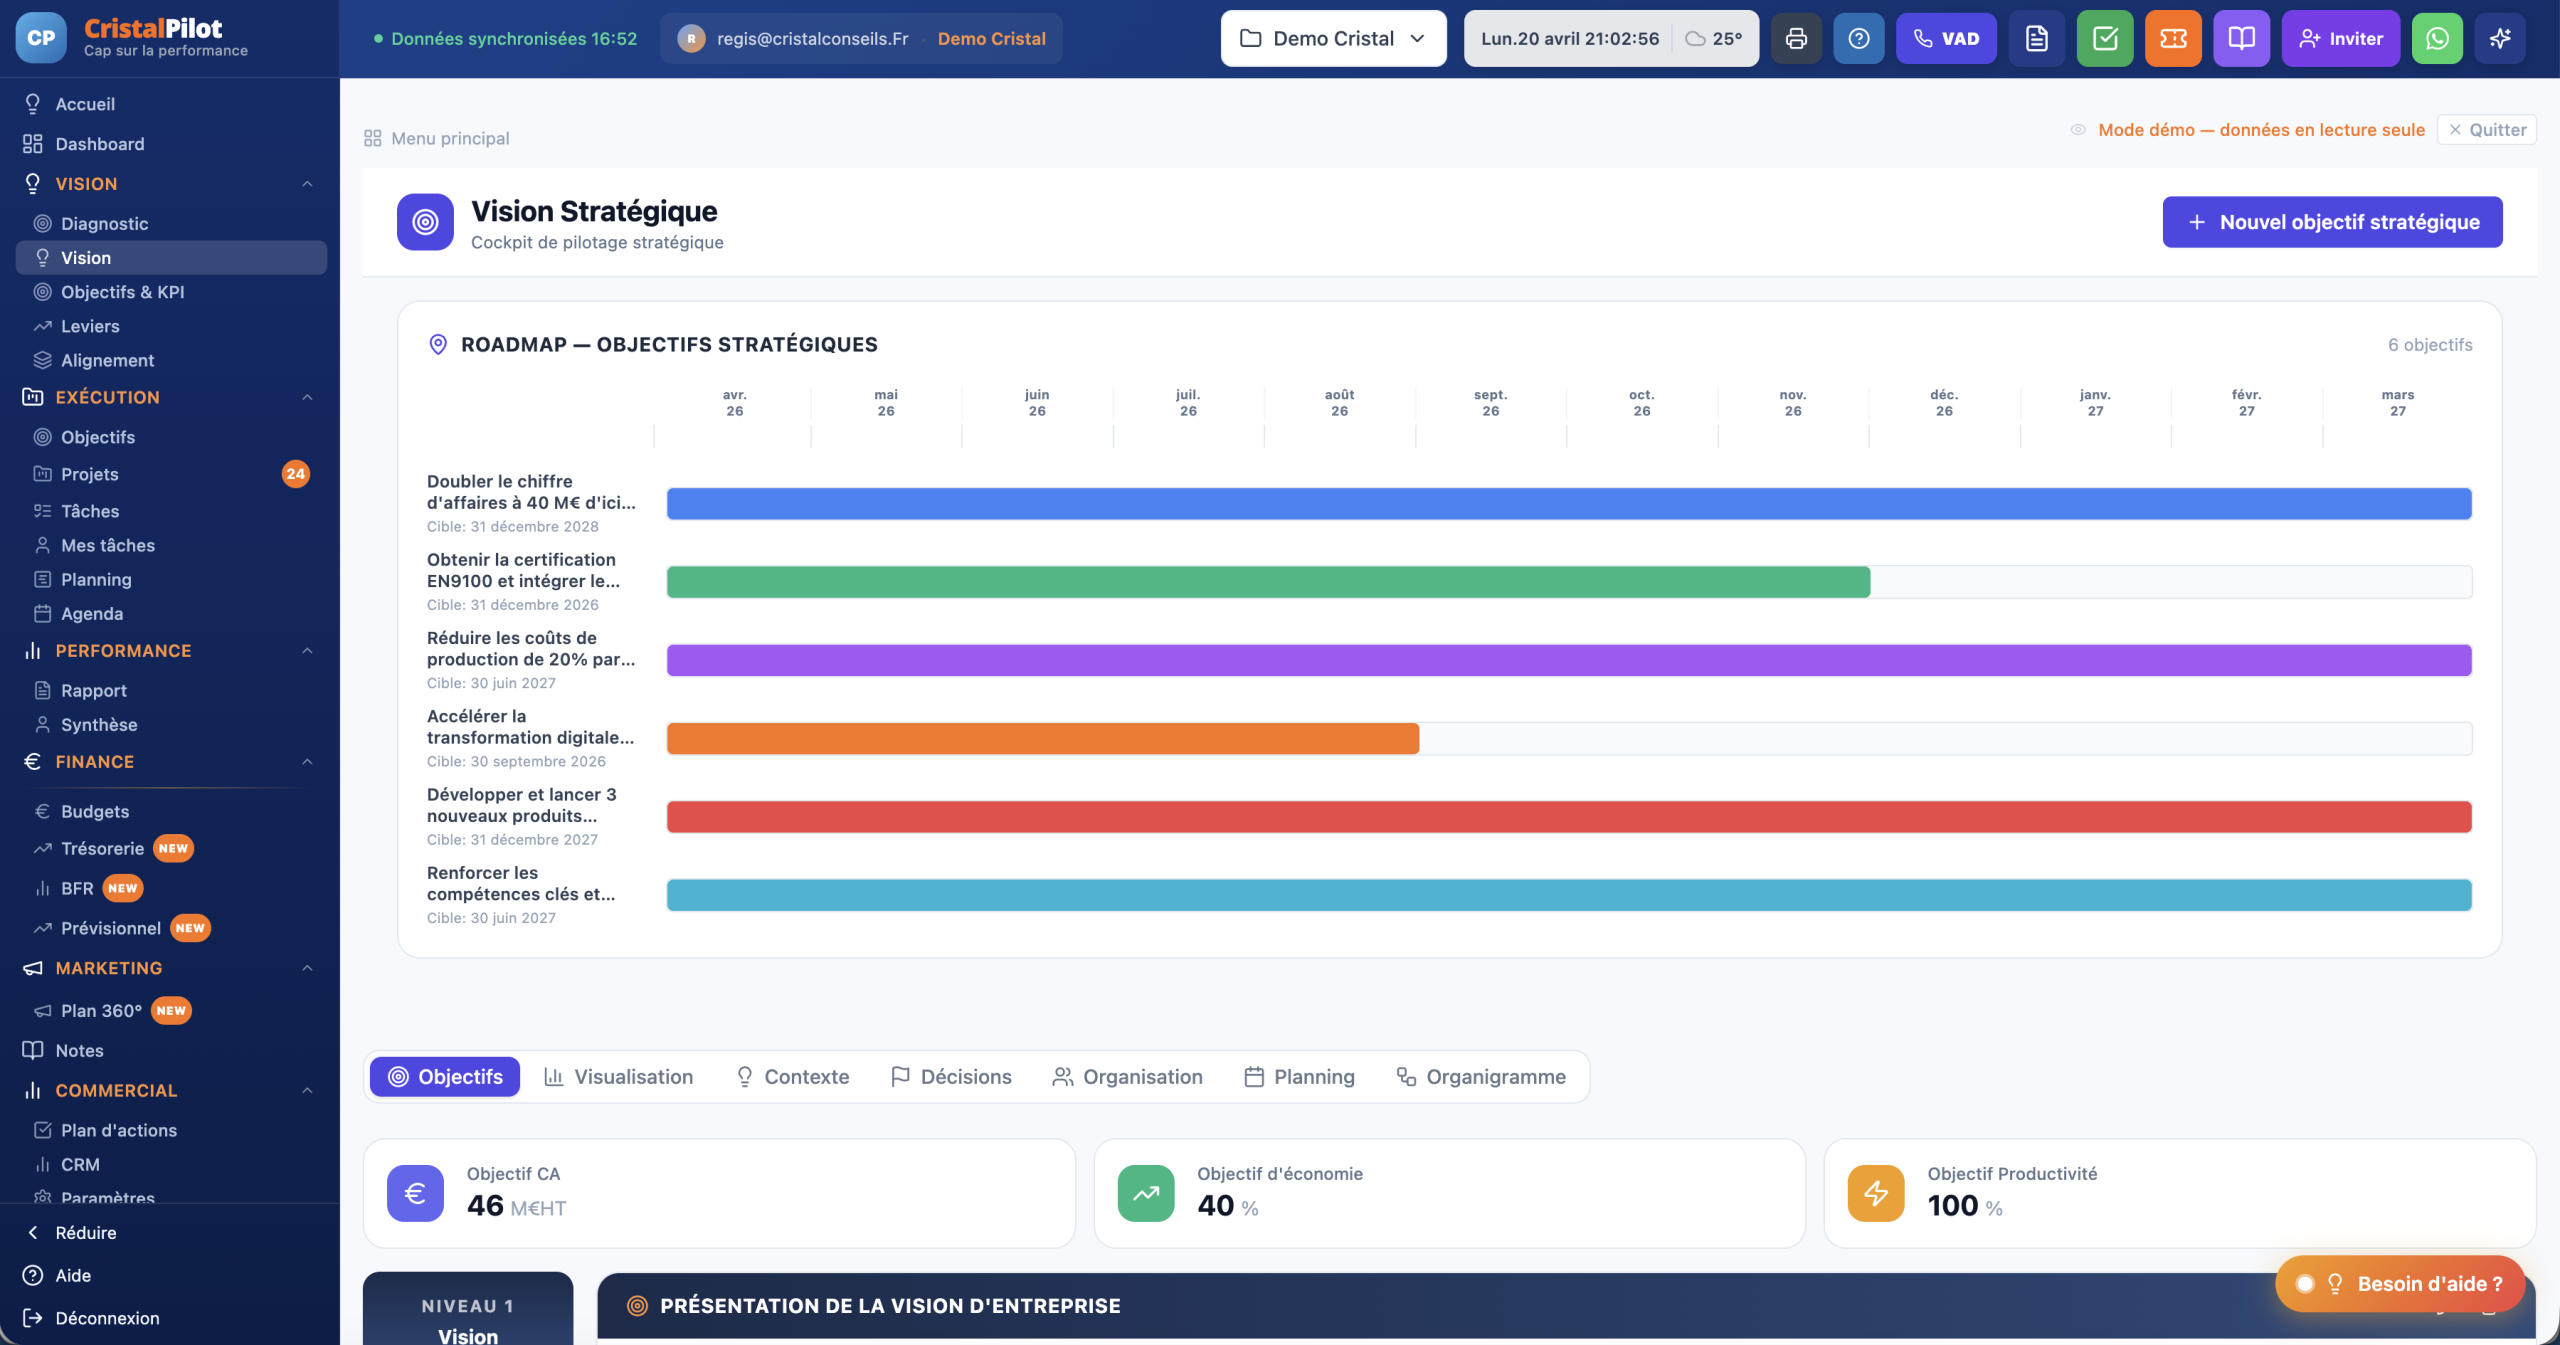Click the sparkles AI icon button
This screenshot has height=1345, width=2560.
(x=2500, y=39)
